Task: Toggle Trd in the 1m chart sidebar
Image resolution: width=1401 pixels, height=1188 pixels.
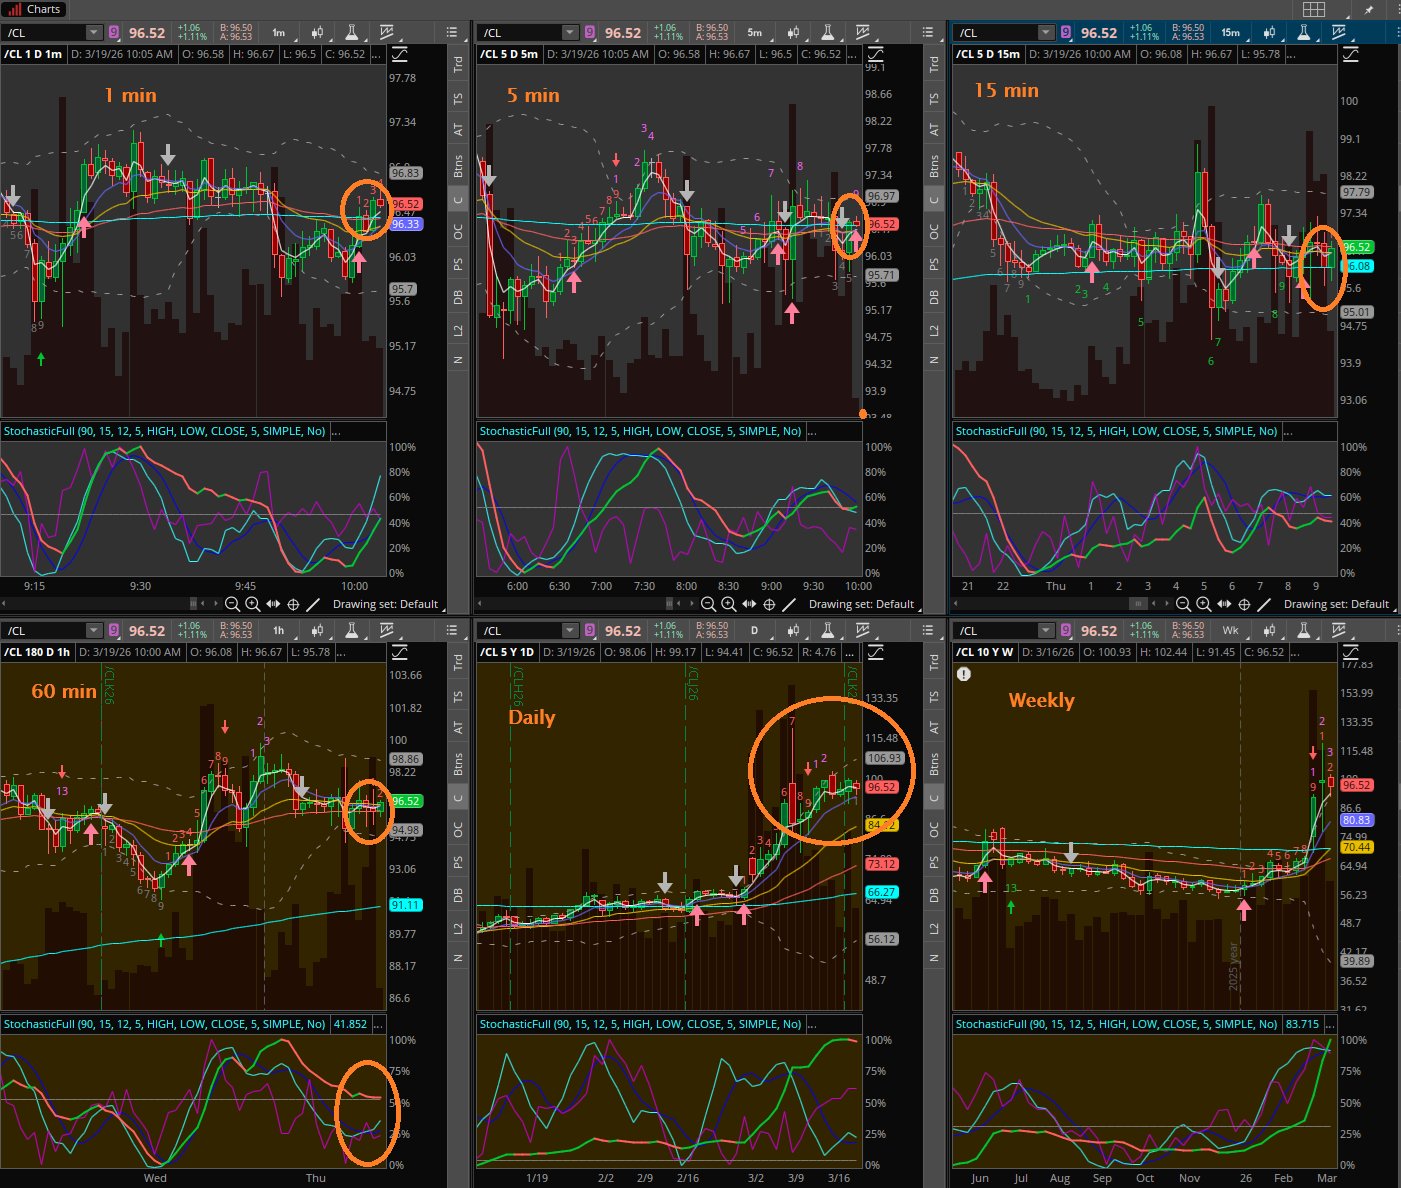Action: 458,64
